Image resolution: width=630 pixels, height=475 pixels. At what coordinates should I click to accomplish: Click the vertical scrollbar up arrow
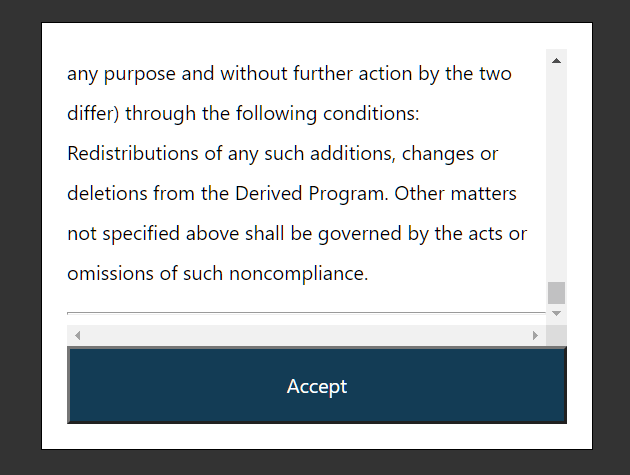(556, 60)
